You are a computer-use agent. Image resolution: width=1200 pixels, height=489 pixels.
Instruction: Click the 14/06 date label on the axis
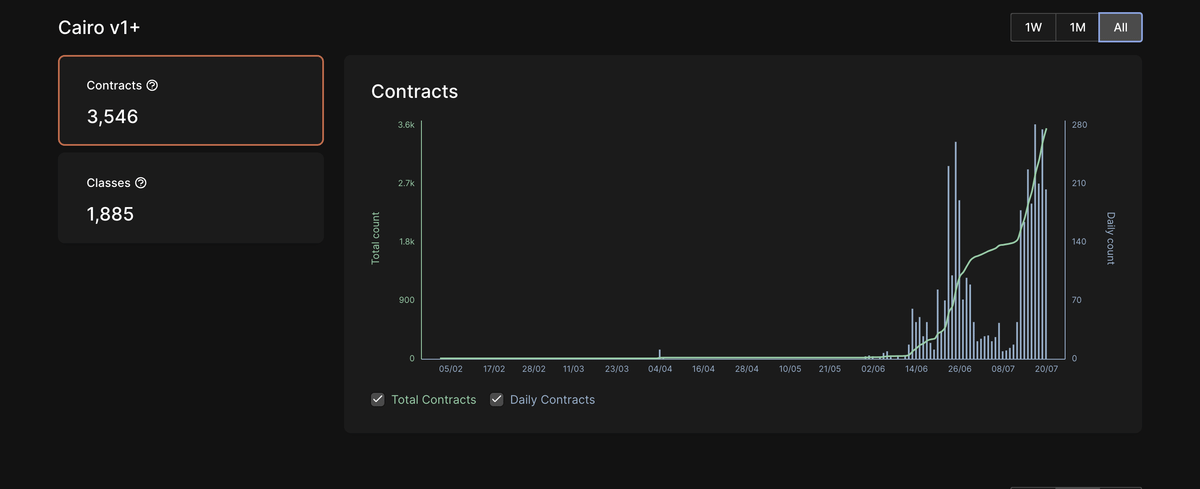pyautogui.click(x=916, y=369)
